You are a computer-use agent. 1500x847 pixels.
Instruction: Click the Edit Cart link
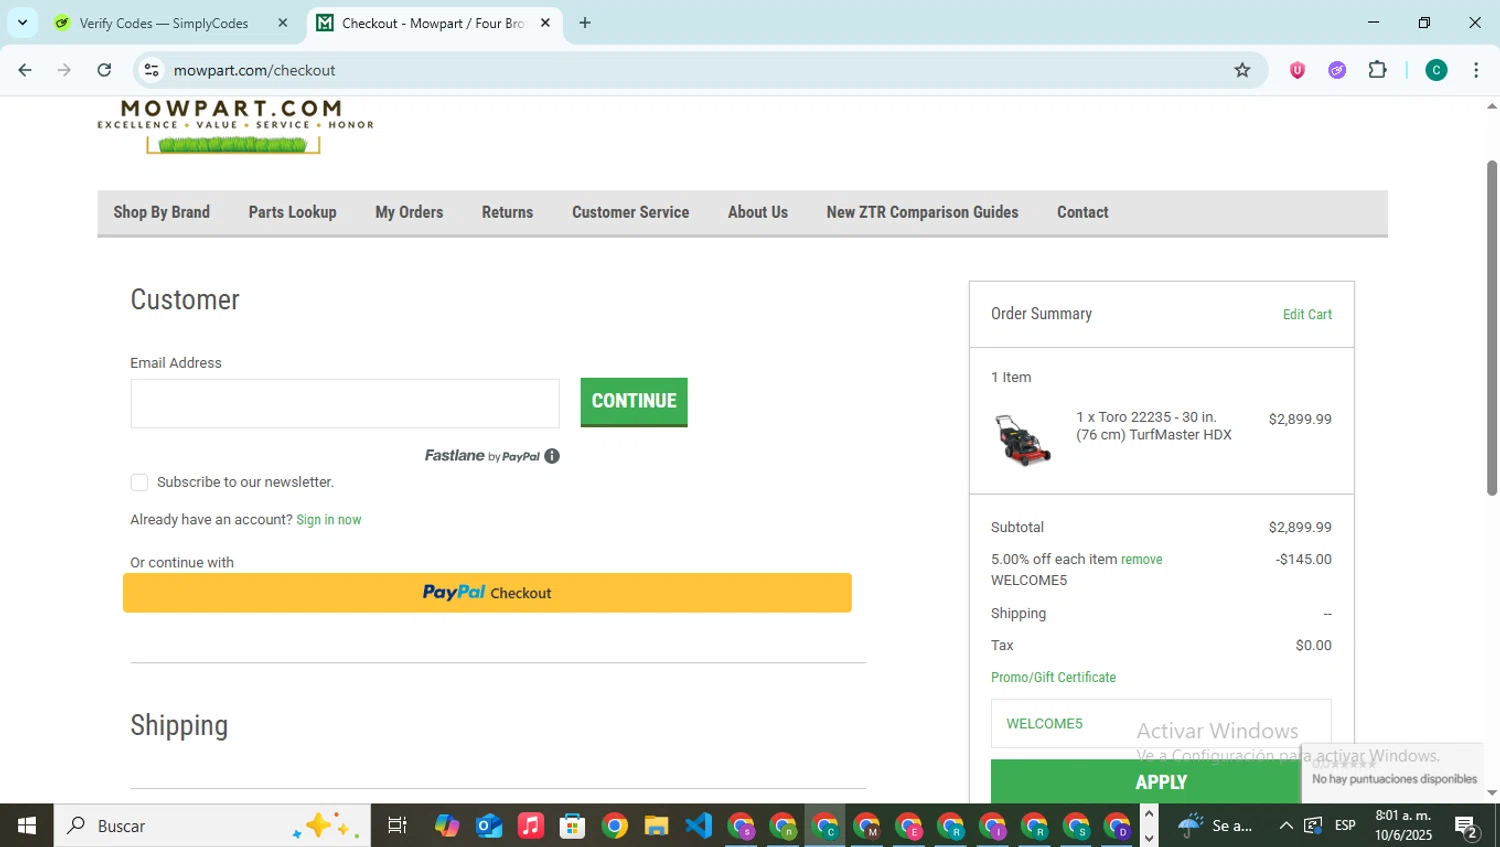tap(1307, 314)
